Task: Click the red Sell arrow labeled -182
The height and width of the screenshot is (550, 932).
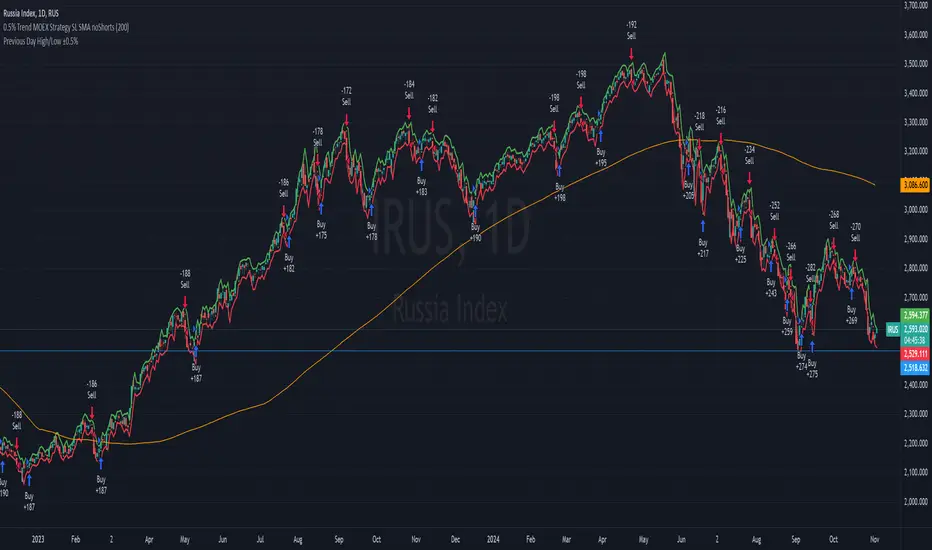Action: (433, 127)
